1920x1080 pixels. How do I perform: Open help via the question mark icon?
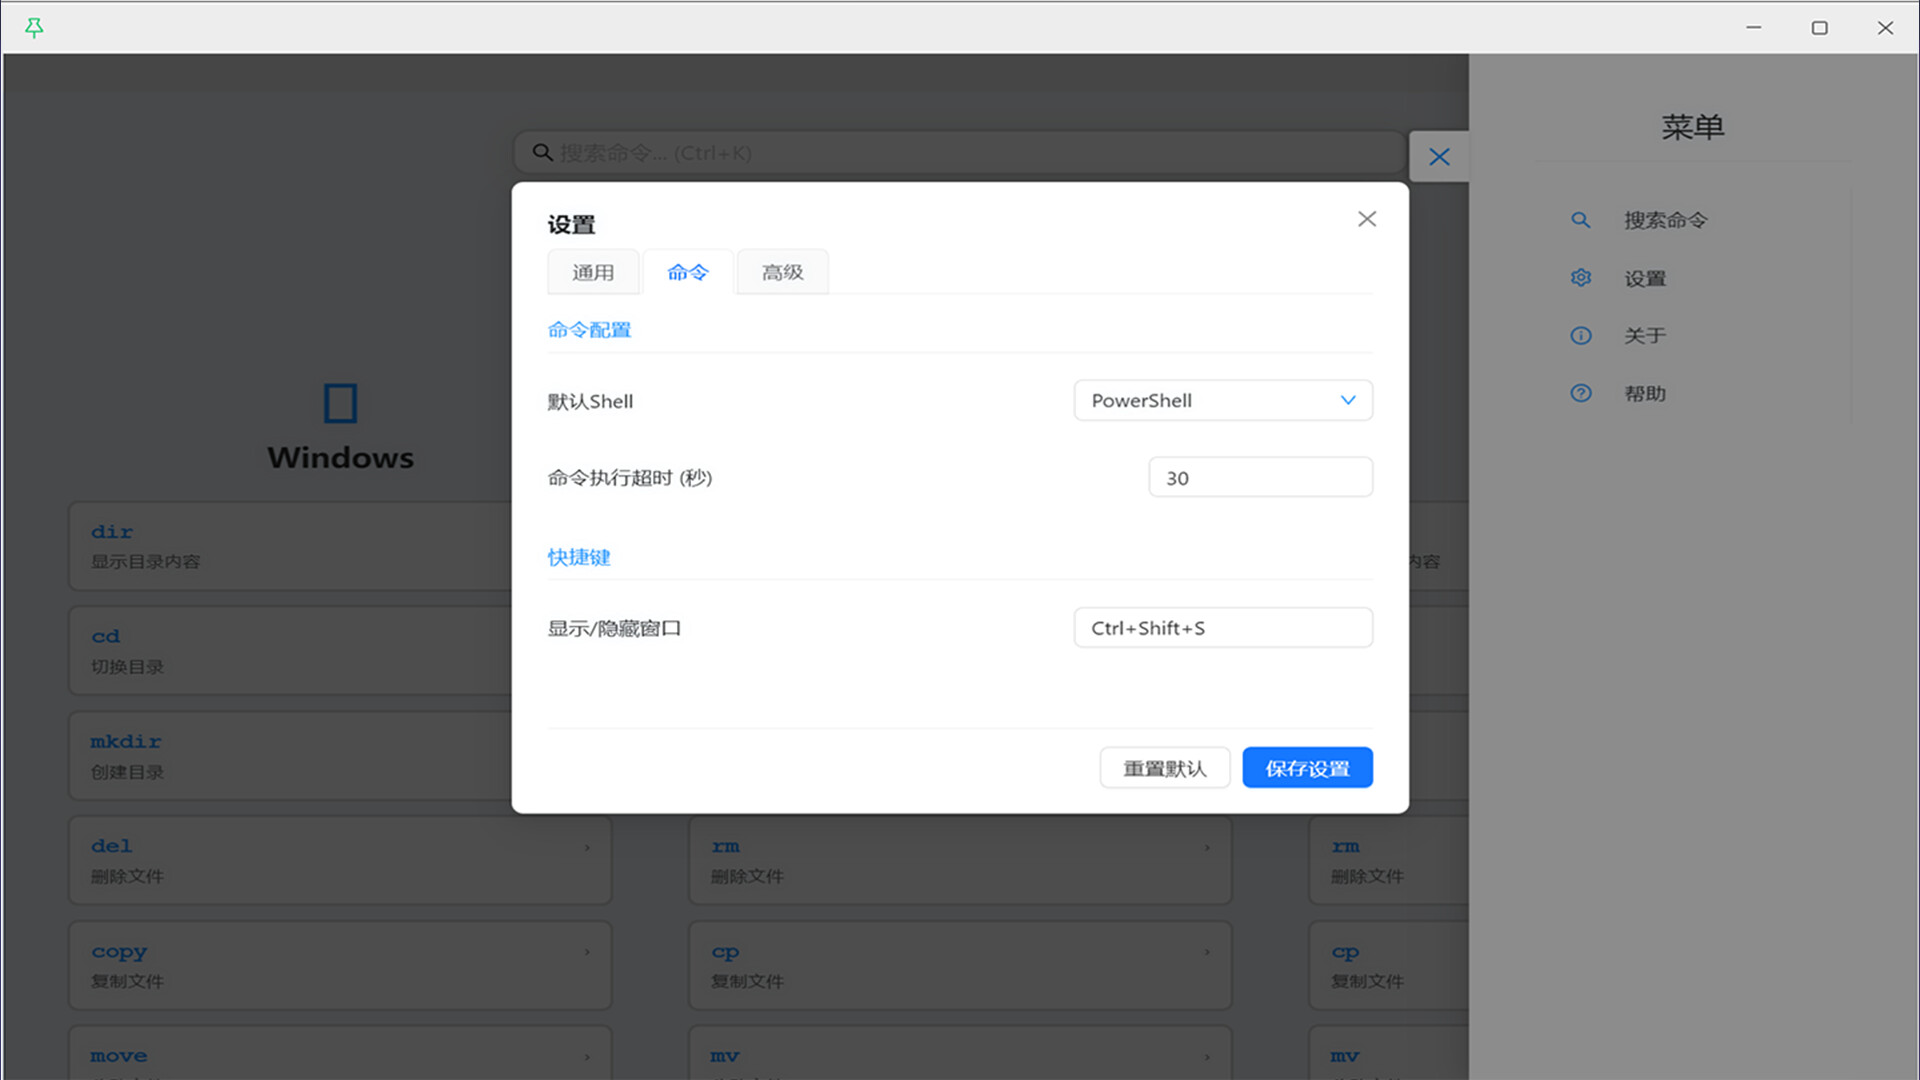tap(1580, 393)
